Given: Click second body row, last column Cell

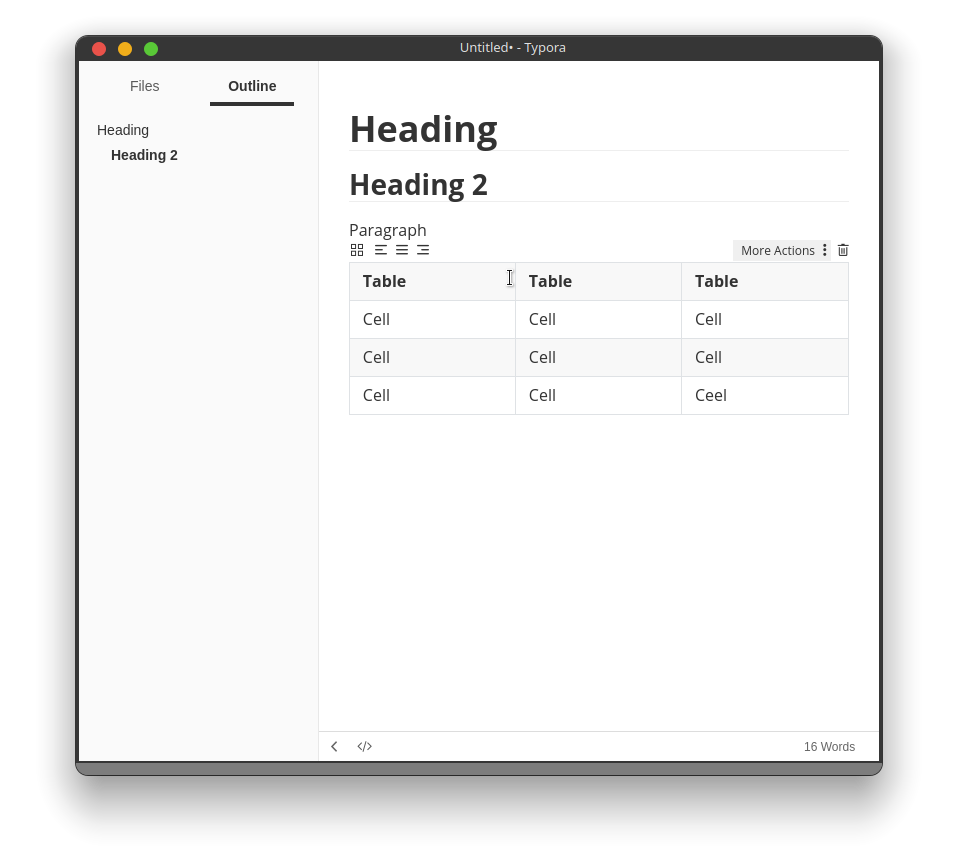Looking at the screenshot, I should 765,357.
